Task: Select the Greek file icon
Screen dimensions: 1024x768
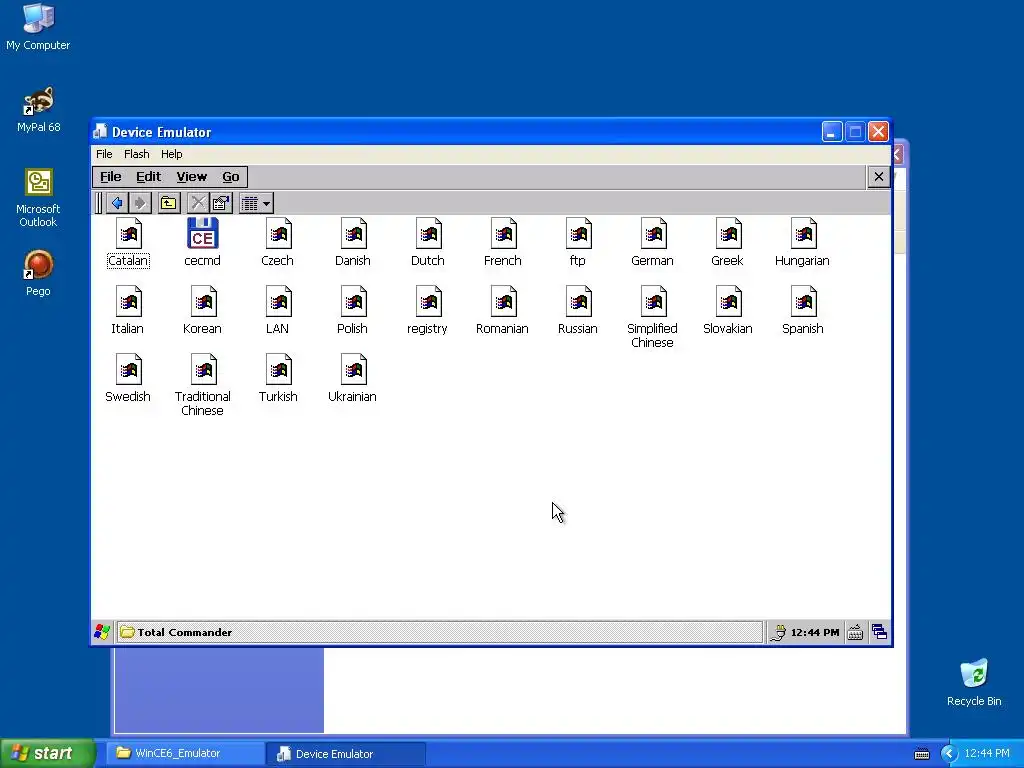Action: [728, 234]
